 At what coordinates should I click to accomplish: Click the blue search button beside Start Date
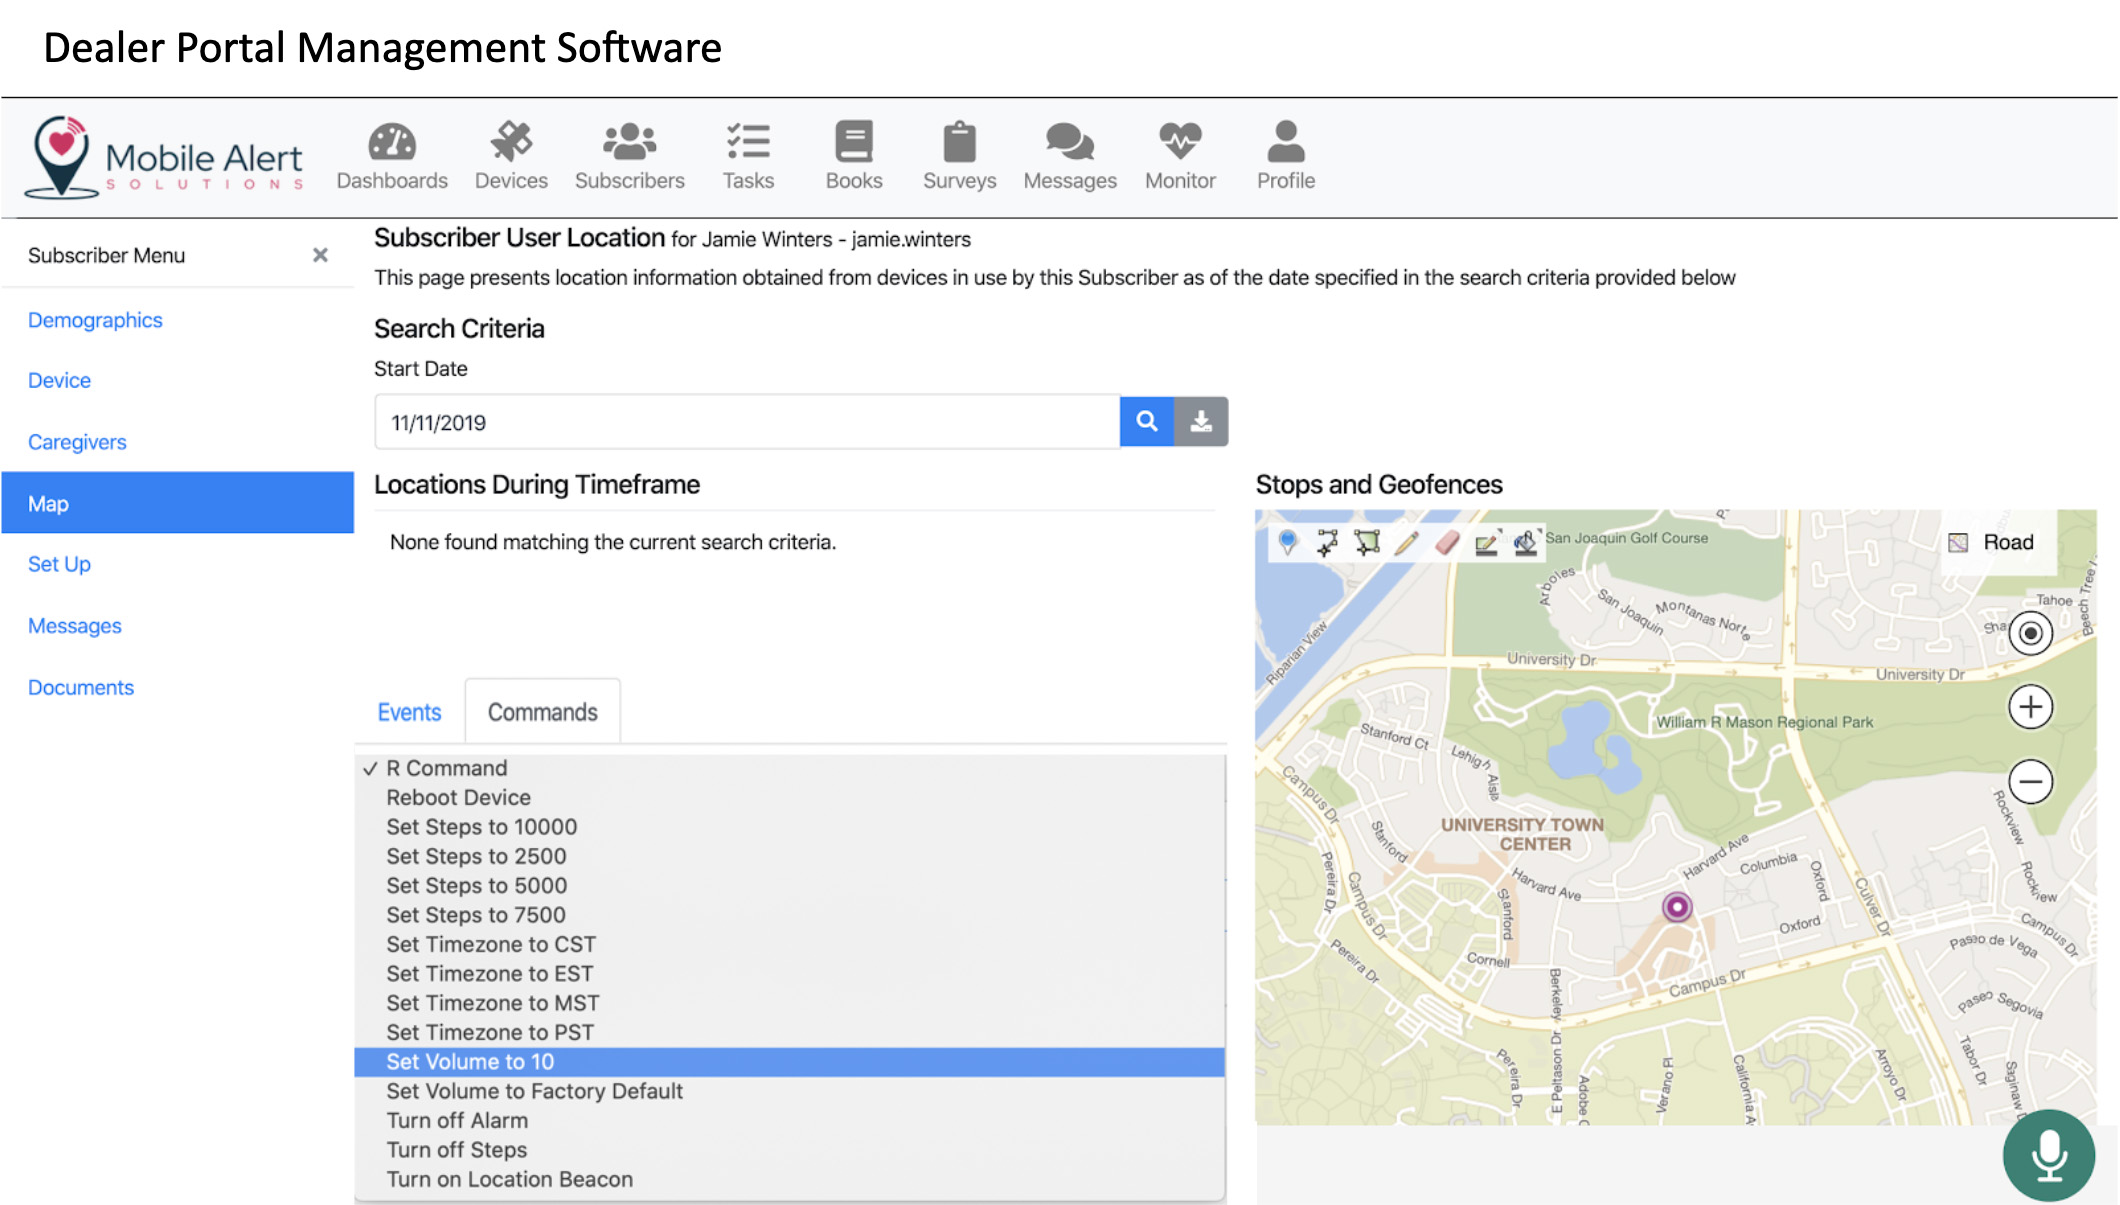tap(1146, 422)
